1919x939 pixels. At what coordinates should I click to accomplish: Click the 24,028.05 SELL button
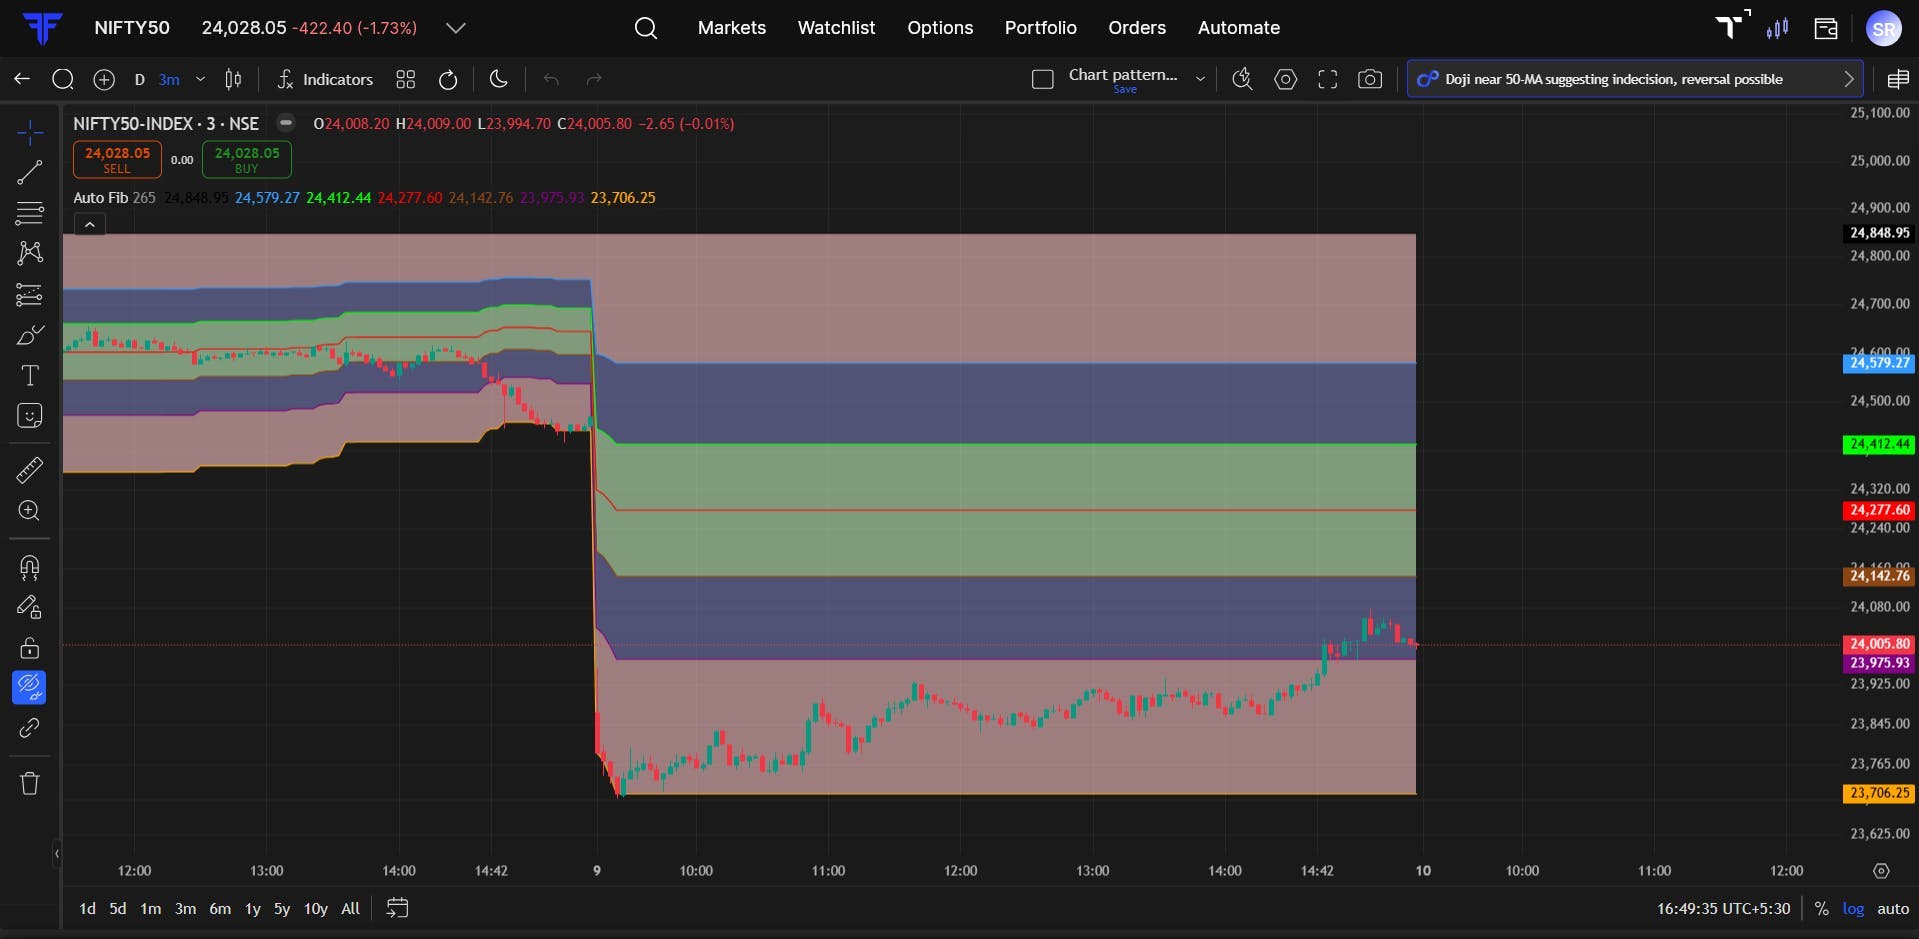click(117, 159)
